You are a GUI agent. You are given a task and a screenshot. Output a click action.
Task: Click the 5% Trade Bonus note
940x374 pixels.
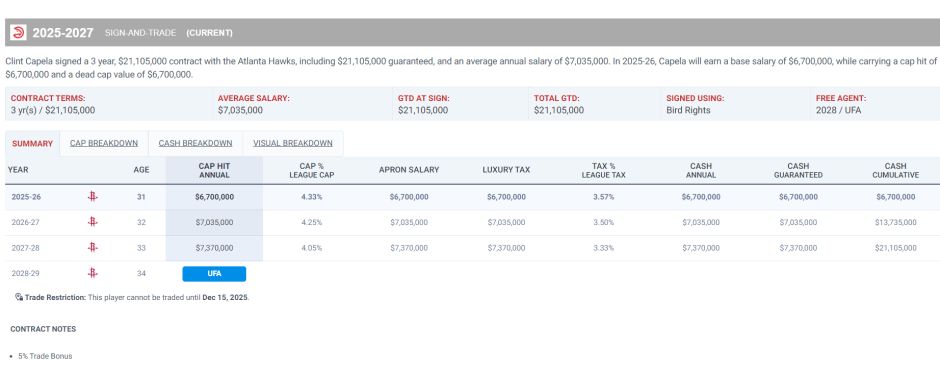45,356
